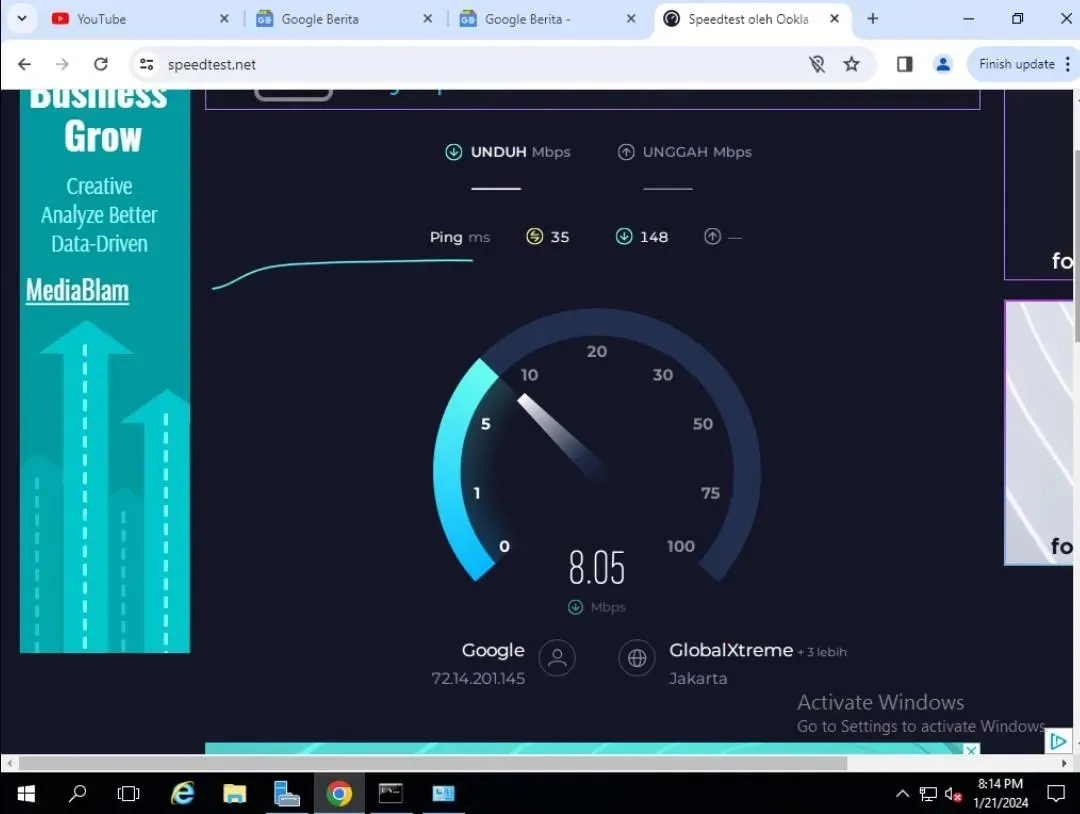1080x814 pixels.
Task: Bookmark this page with the star
Action: 852,64
